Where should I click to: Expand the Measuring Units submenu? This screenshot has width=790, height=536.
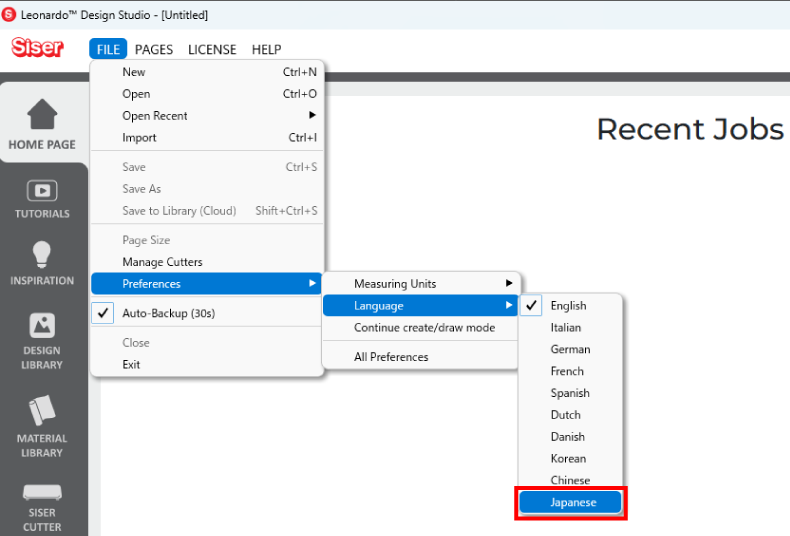pos(420,284)
